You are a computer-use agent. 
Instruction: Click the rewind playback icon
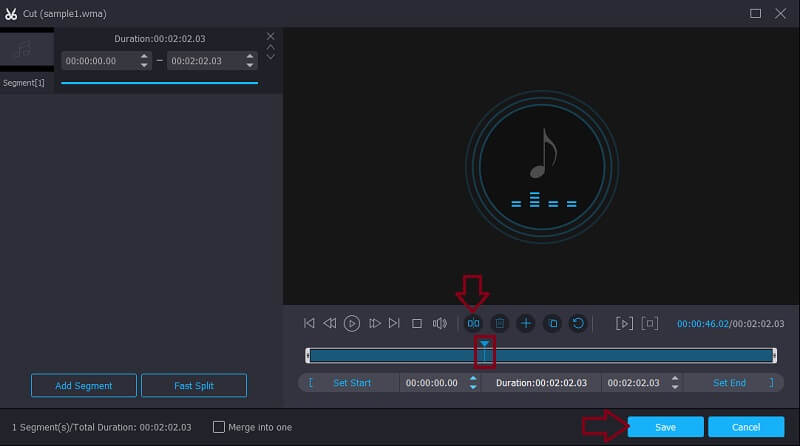click(x=330, y=323)
